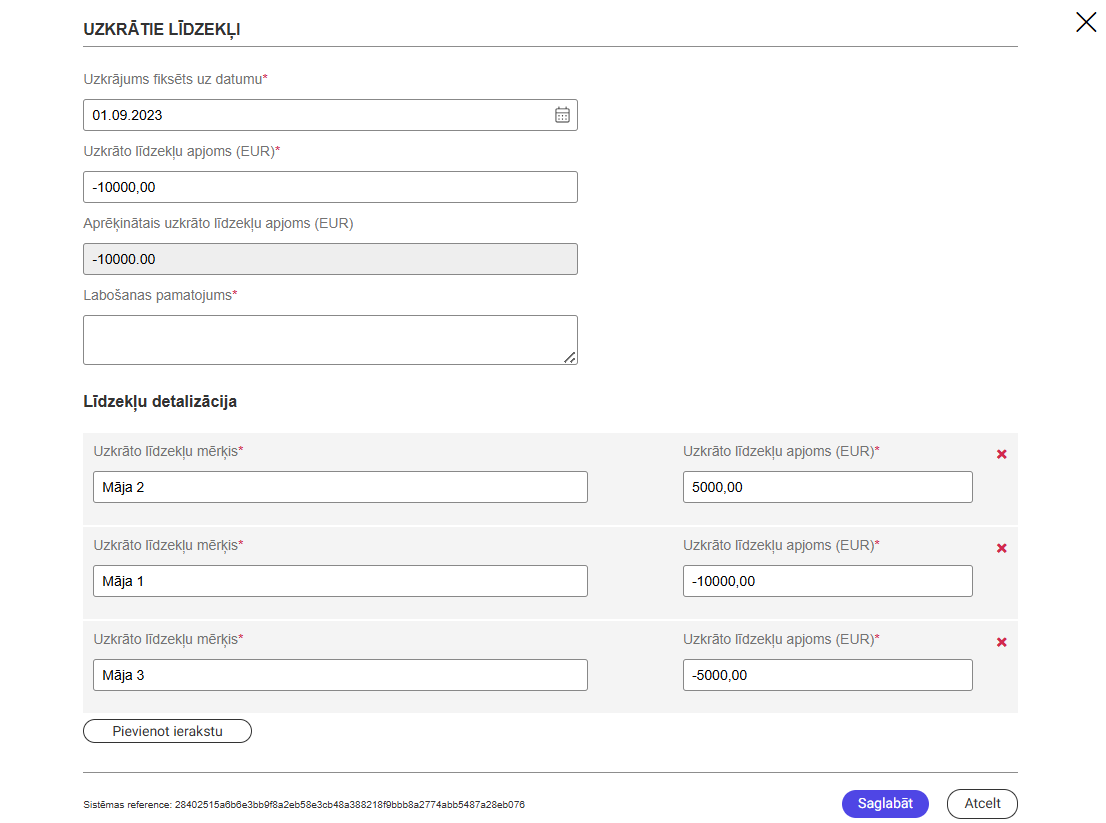Click the greyed-out calculated amount field

coord(330,259)
